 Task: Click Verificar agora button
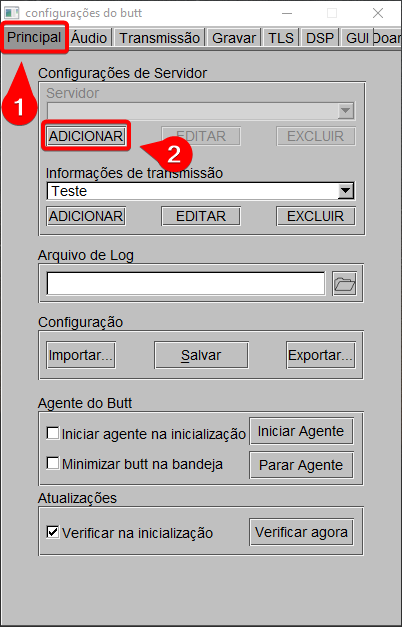coord(302,532)
